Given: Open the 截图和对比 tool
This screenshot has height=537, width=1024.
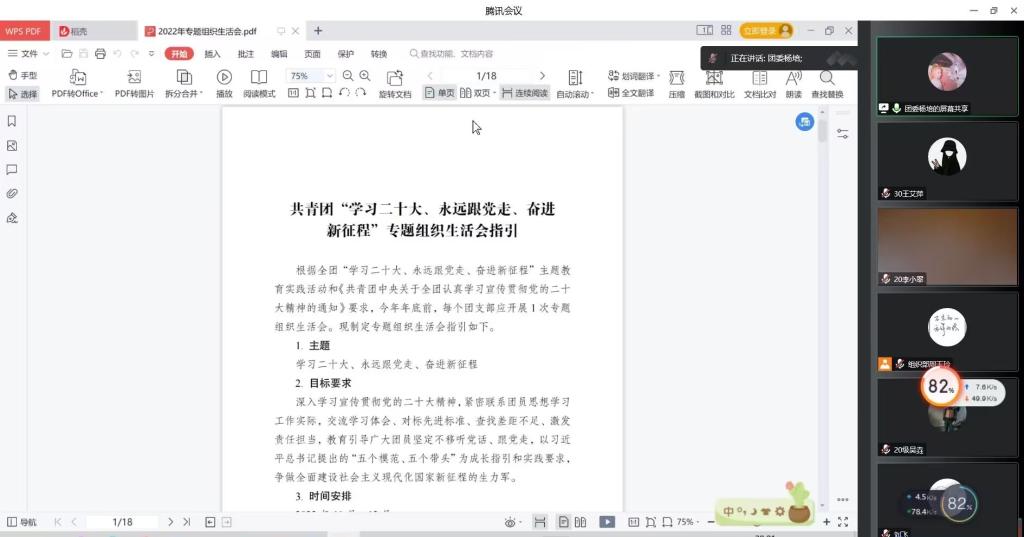Looking at the screenshot, I should coord(714,77).
